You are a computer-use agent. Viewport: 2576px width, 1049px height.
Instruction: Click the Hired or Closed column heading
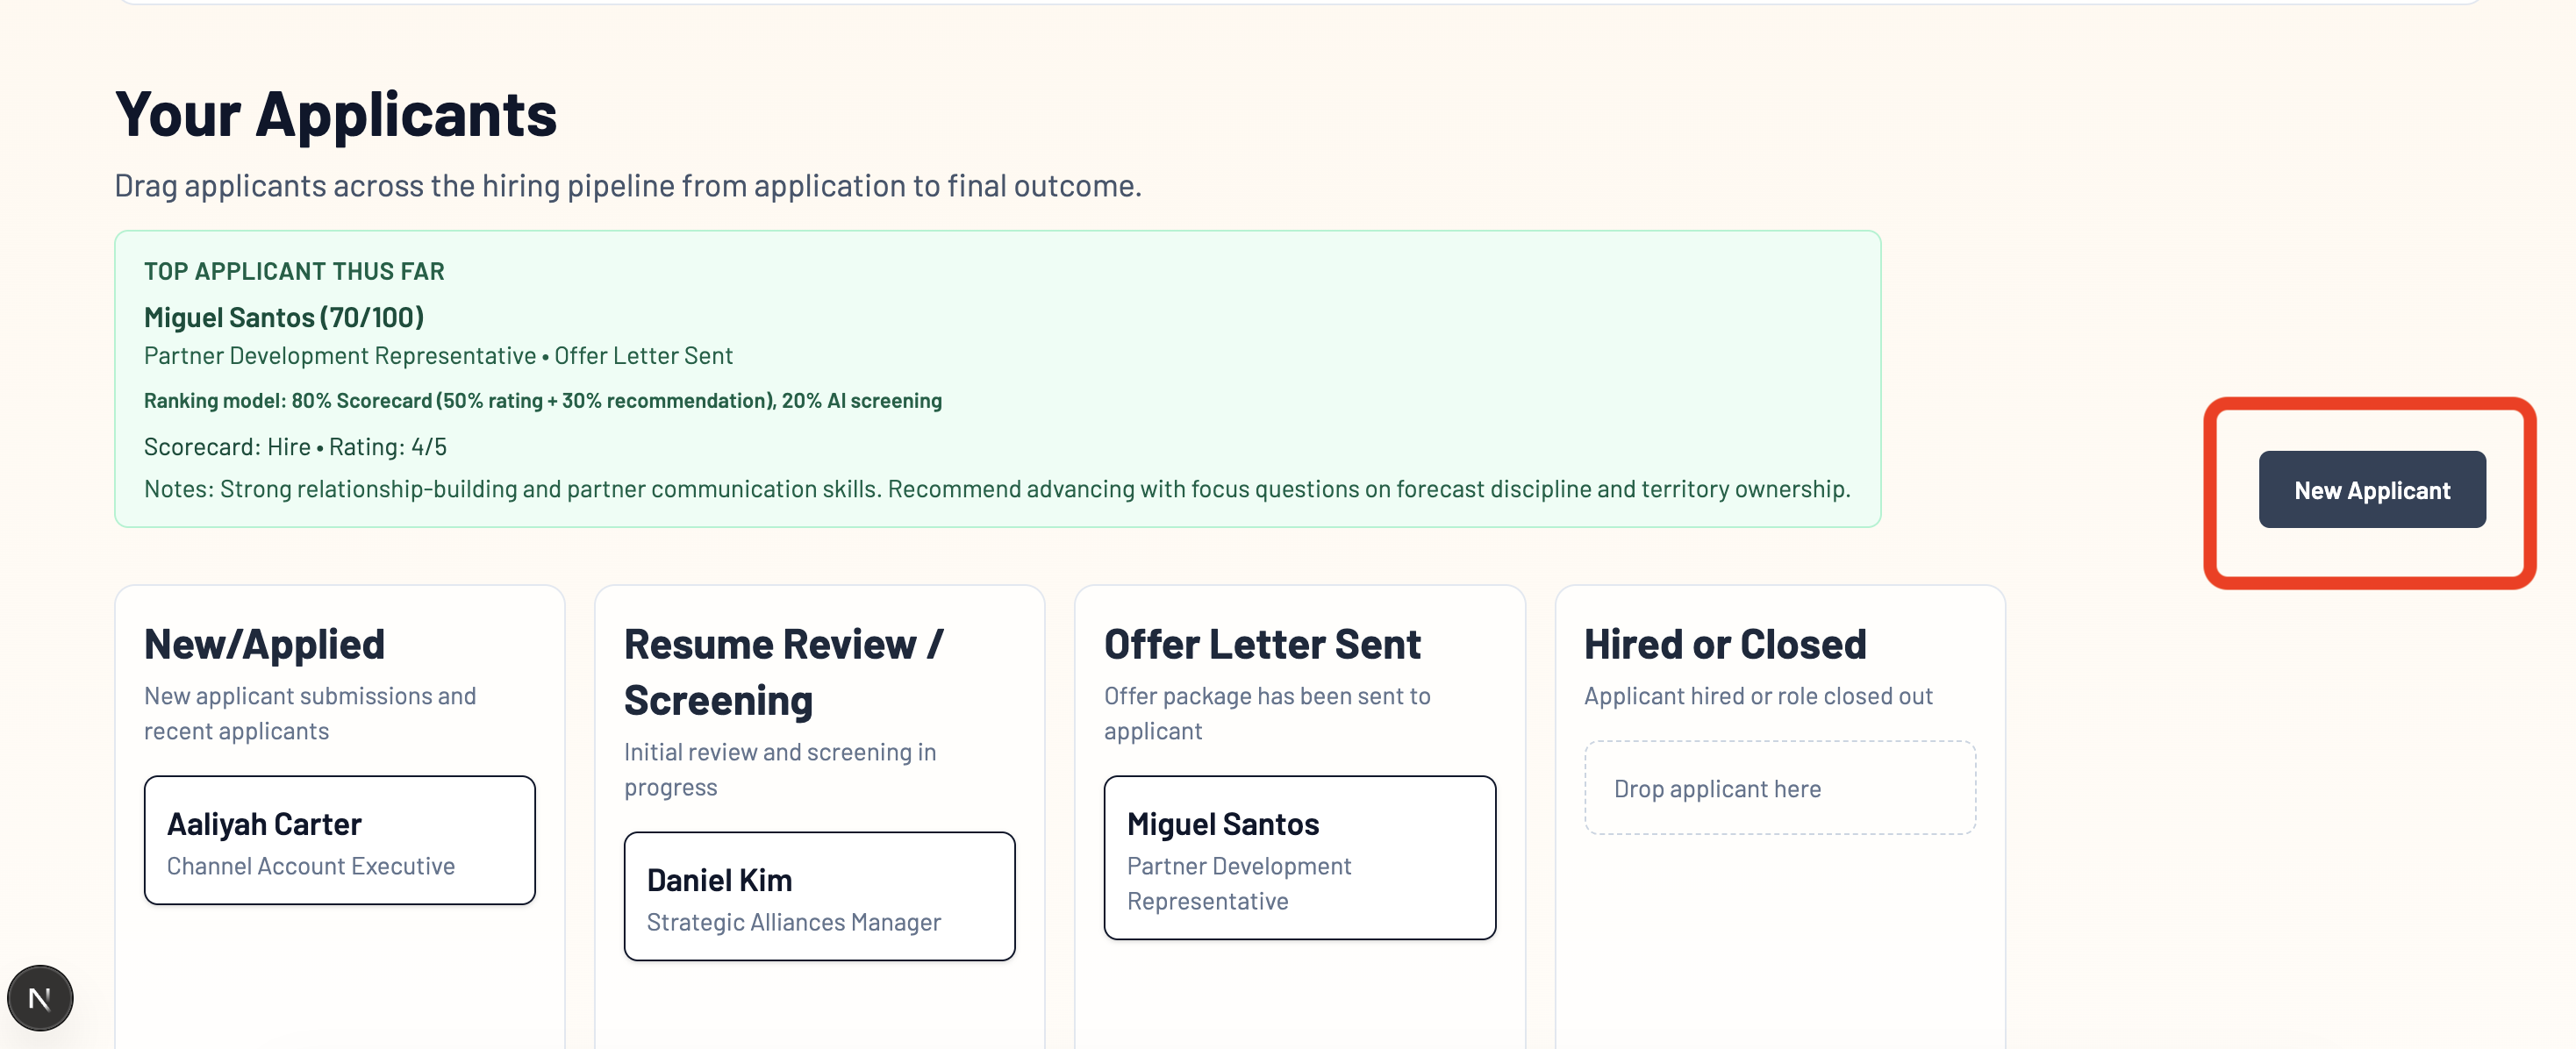[x=1725, y=644]
